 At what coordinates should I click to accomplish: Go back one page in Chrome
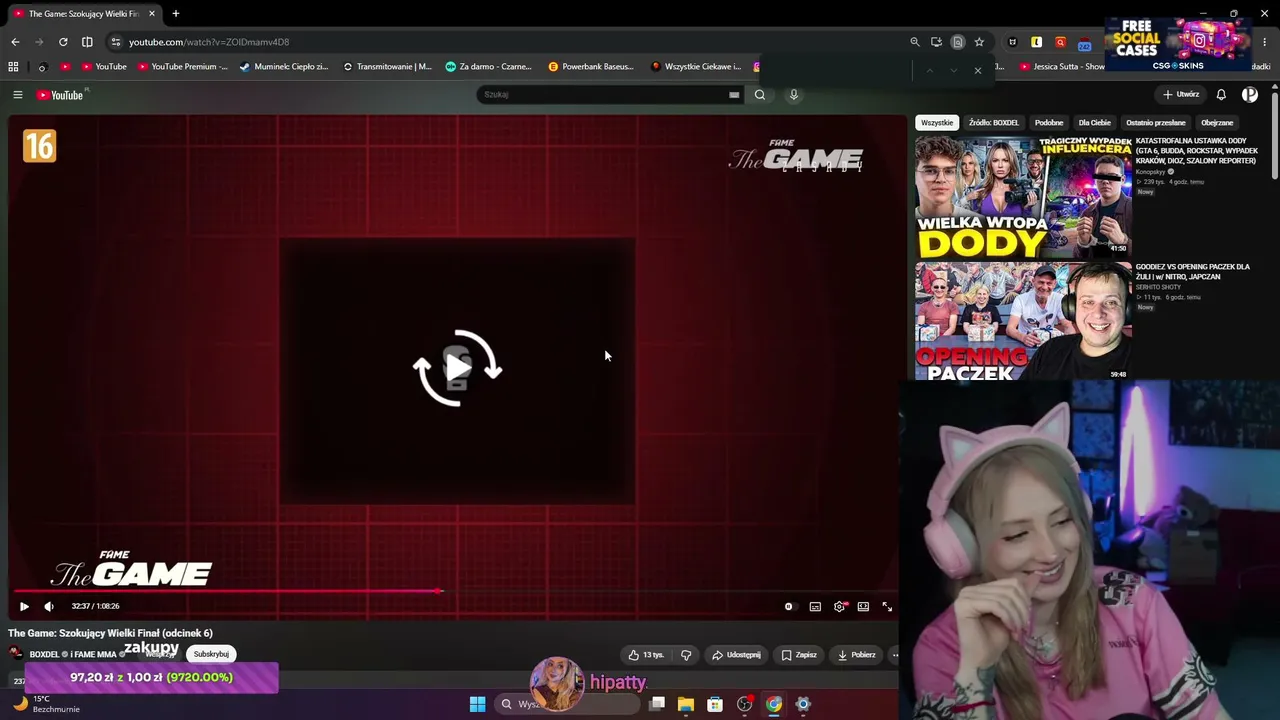15,42
